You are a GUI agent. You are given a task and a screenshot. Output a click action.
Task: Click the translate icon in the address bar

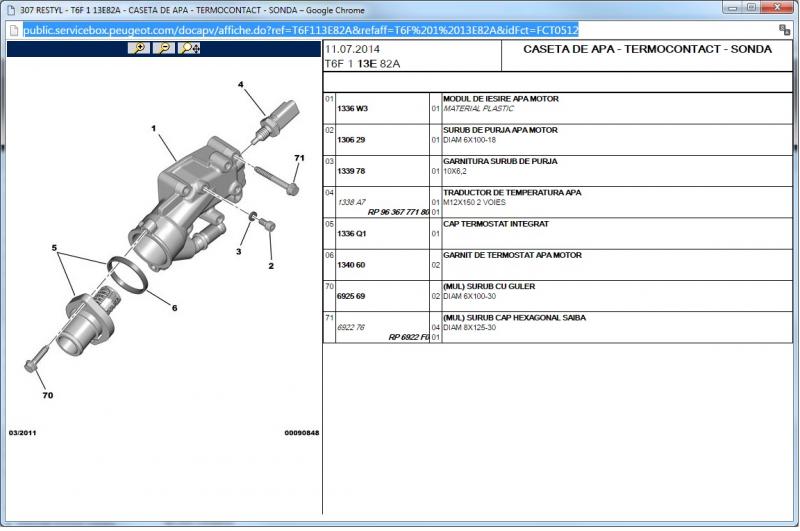(x=784, y=30)
